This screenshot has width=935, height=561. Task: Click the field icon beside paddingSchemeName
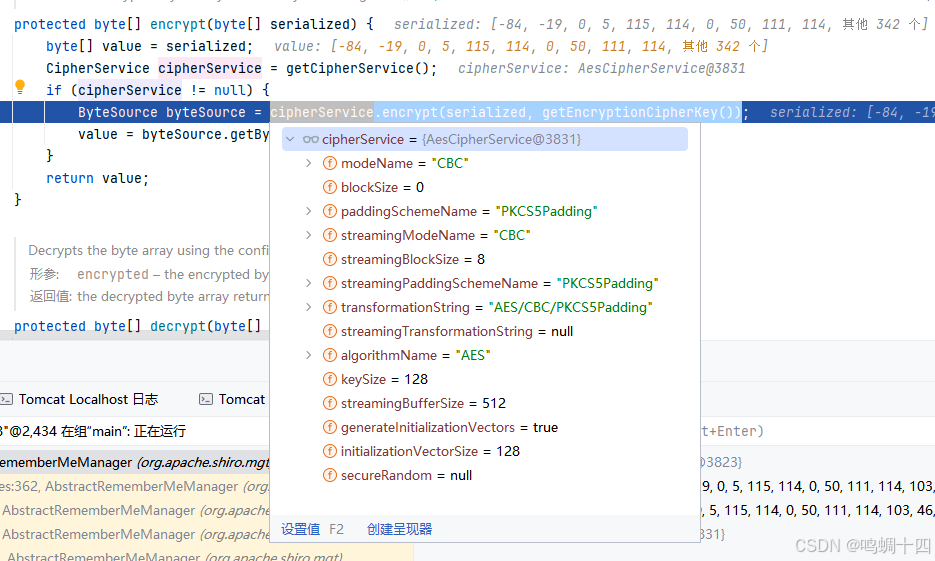(x=330, y=211)
